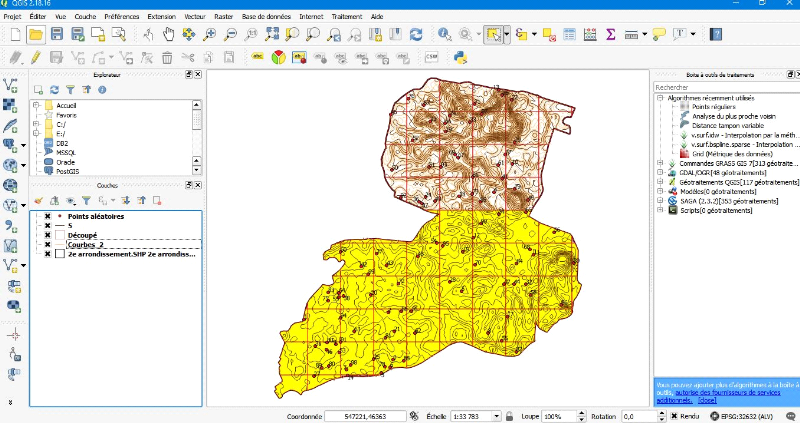This screenshot has width=800, height=423.
Task: Select the Courbes_2 layer
Action: click(x=85, y=245)
